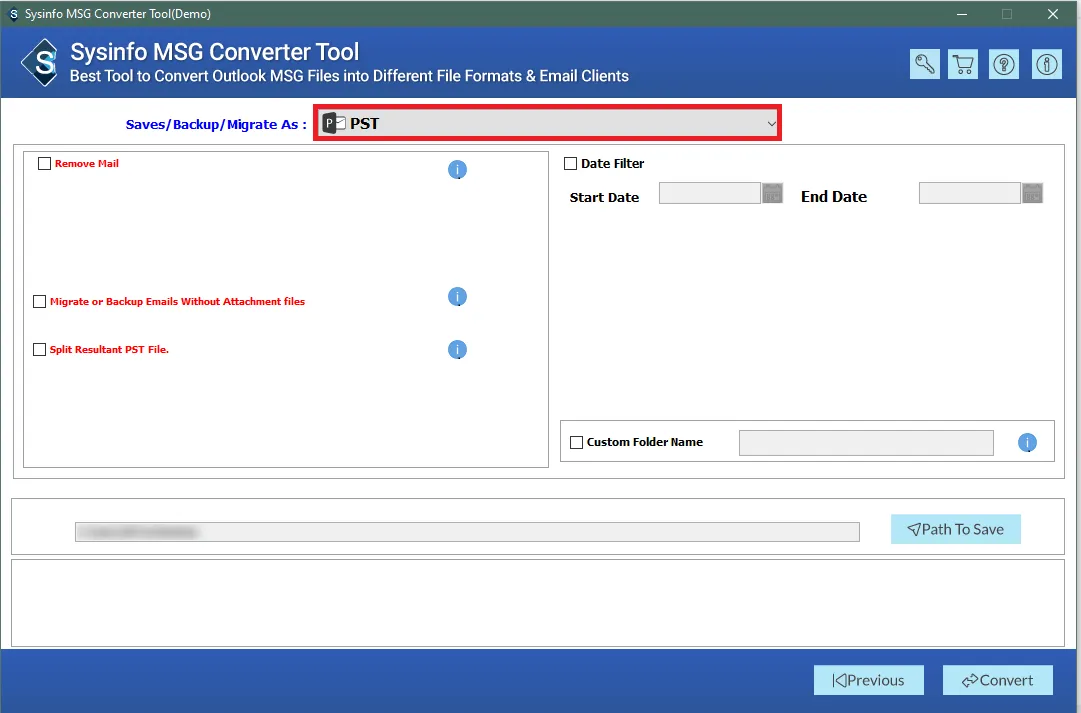
Task: Click info icon beside Split Resultant PST
Action: (x=457, y=350)
